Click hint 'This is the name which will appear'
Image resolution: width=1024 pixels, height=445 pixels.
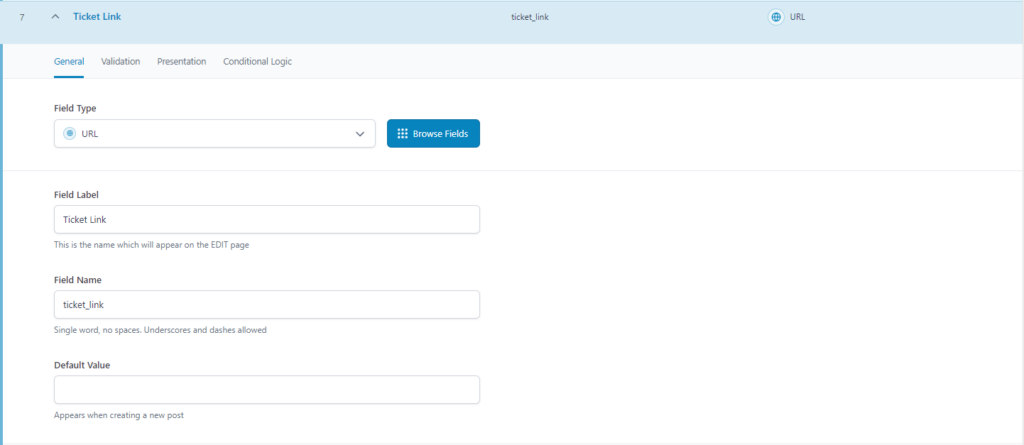pyautogui.click(x=152, y=246)
